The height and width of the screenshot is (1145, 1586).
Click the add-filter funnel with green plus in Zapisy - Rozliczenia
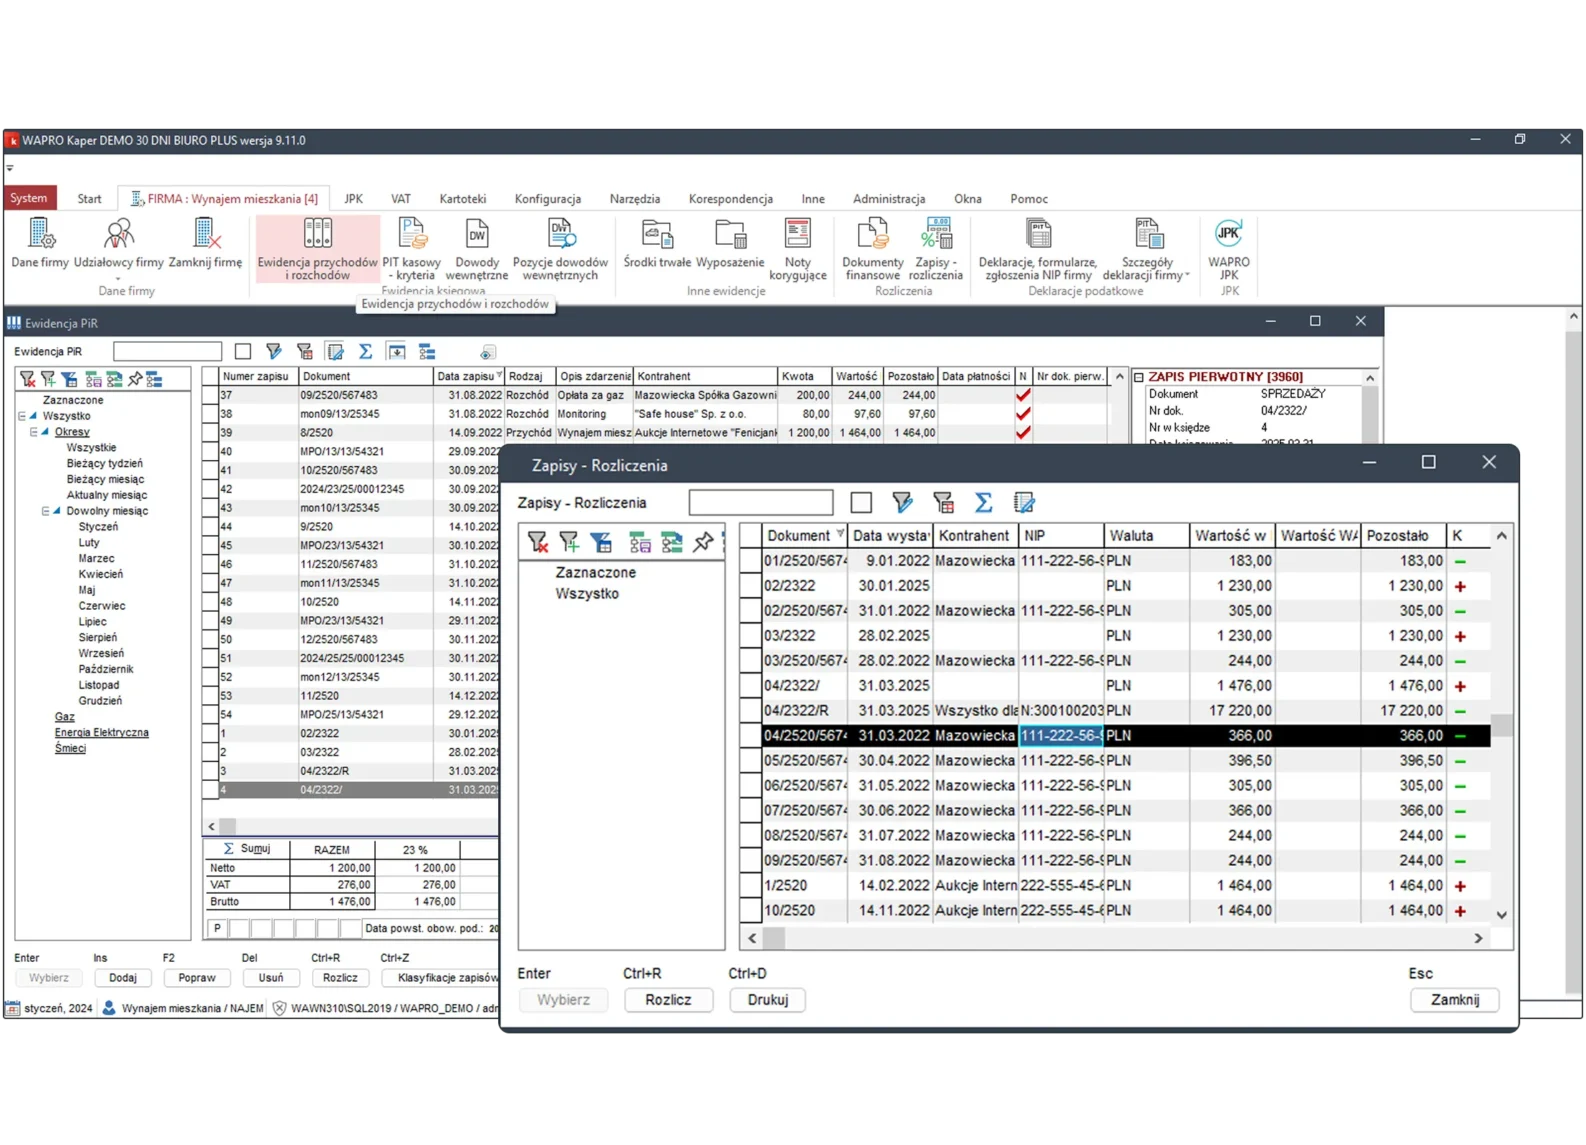[x=570, y=542]
